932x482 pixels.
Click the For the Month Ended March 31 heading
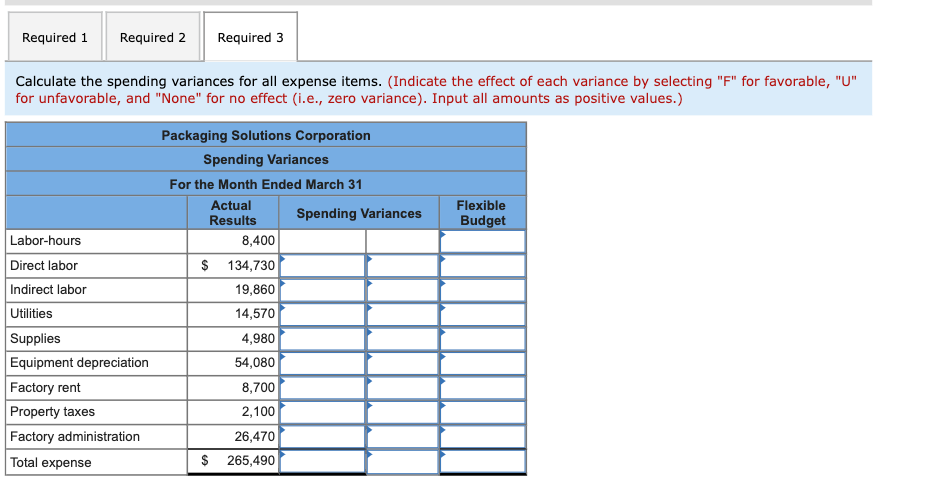(x=266, y=184)
